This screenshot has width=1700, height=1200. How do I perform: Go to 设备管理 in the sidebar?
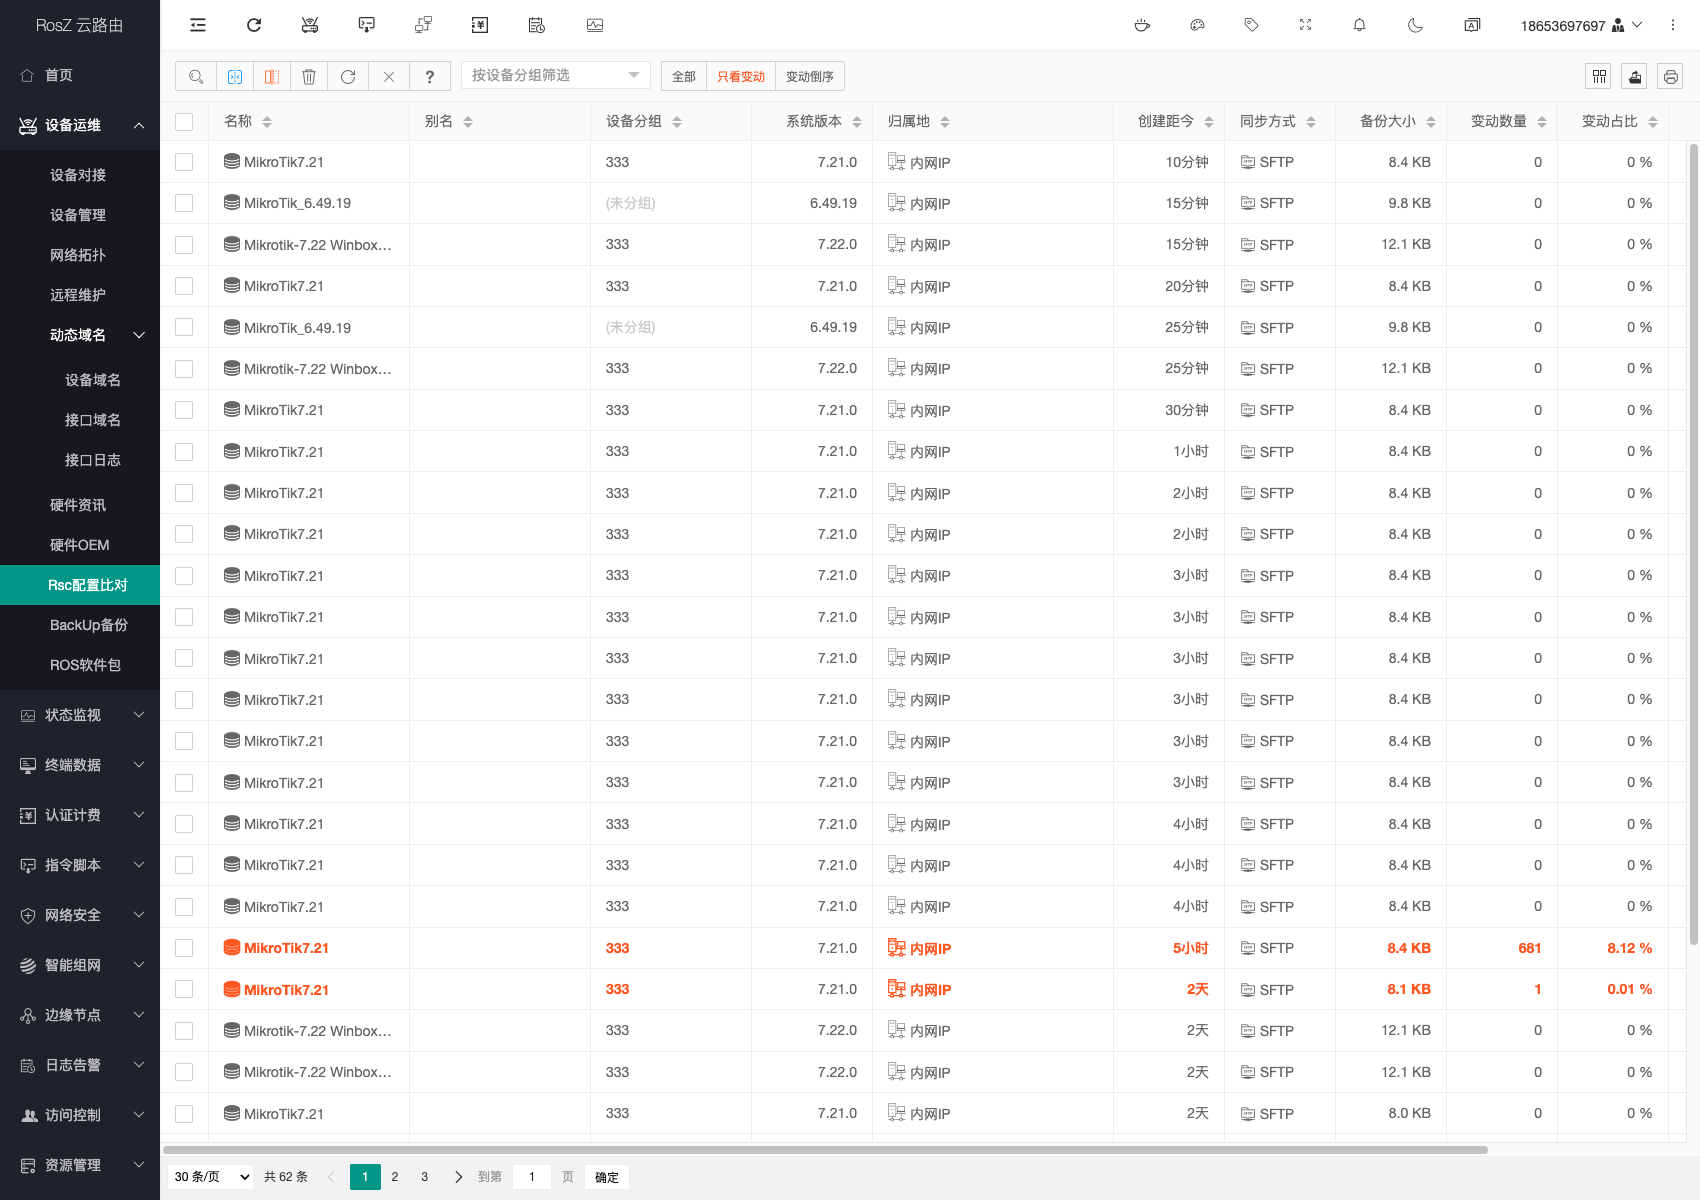pos(78,215)
